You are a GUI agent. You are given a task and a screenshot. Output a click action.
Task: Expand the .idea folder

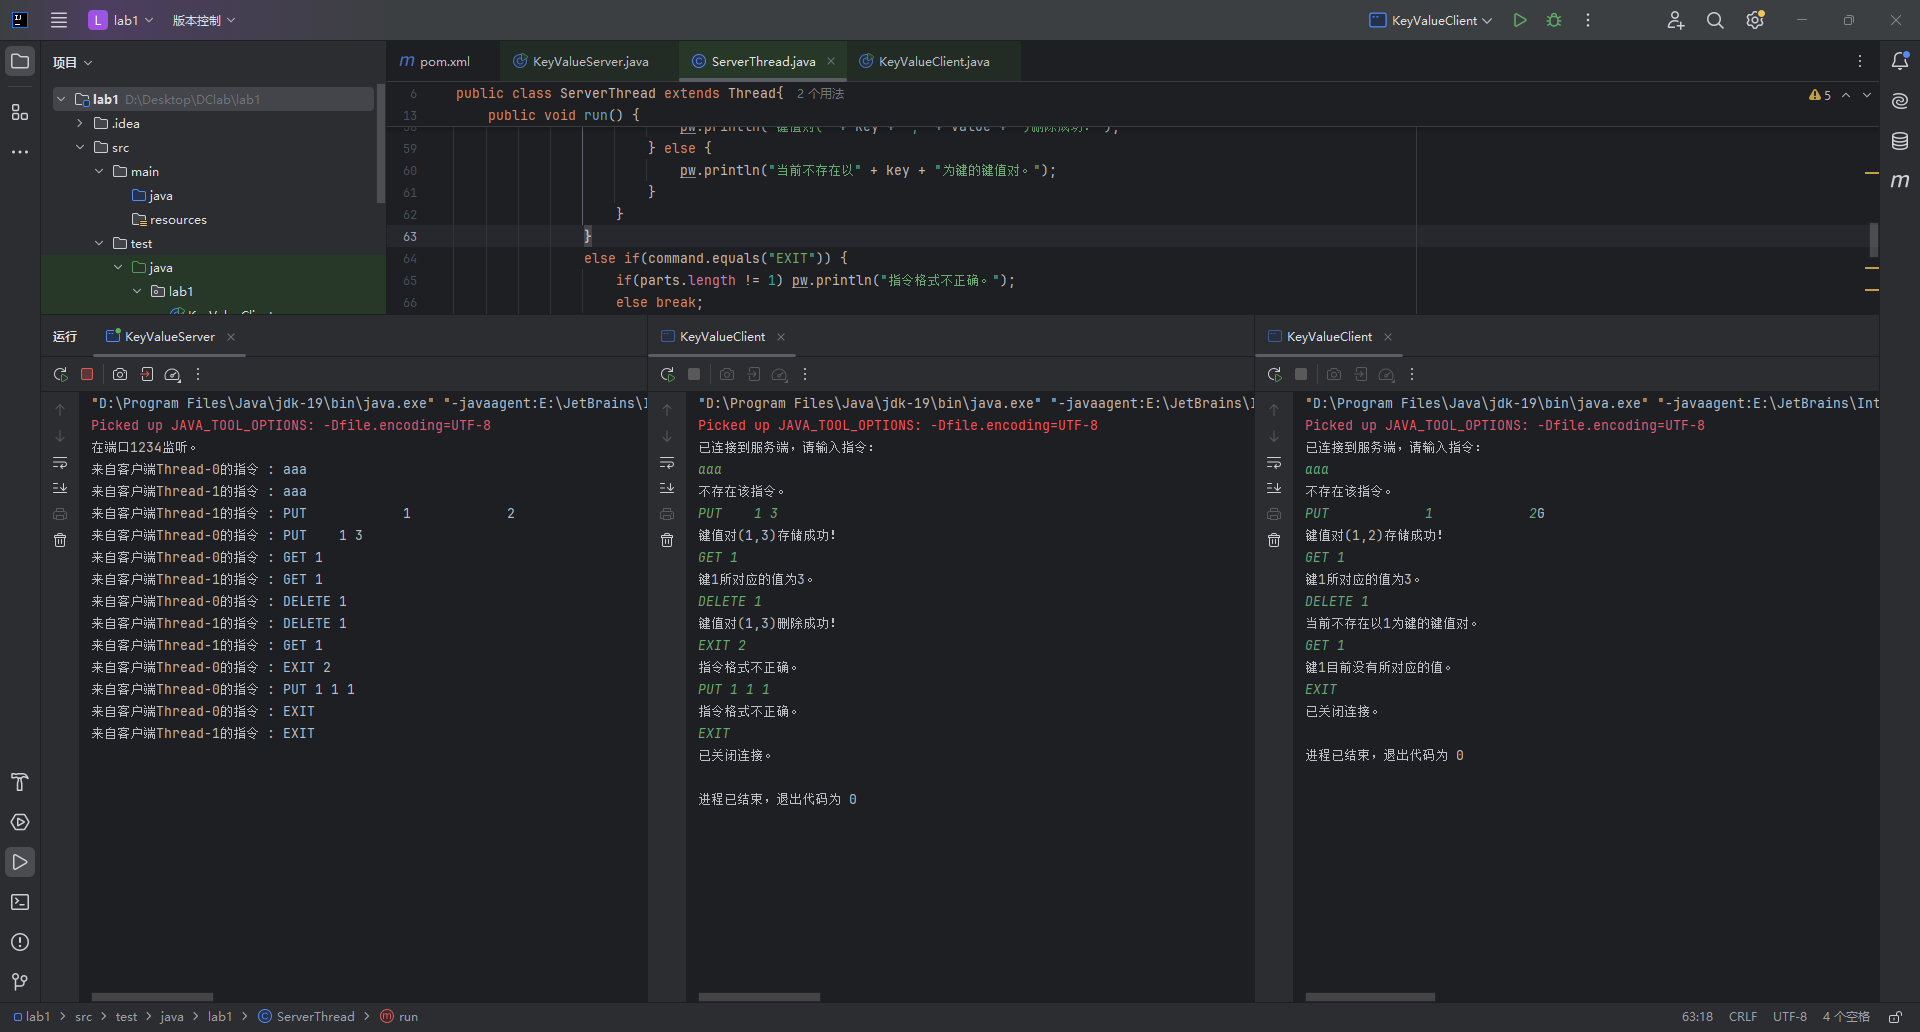pyautogui.click(x=80, y=123)
